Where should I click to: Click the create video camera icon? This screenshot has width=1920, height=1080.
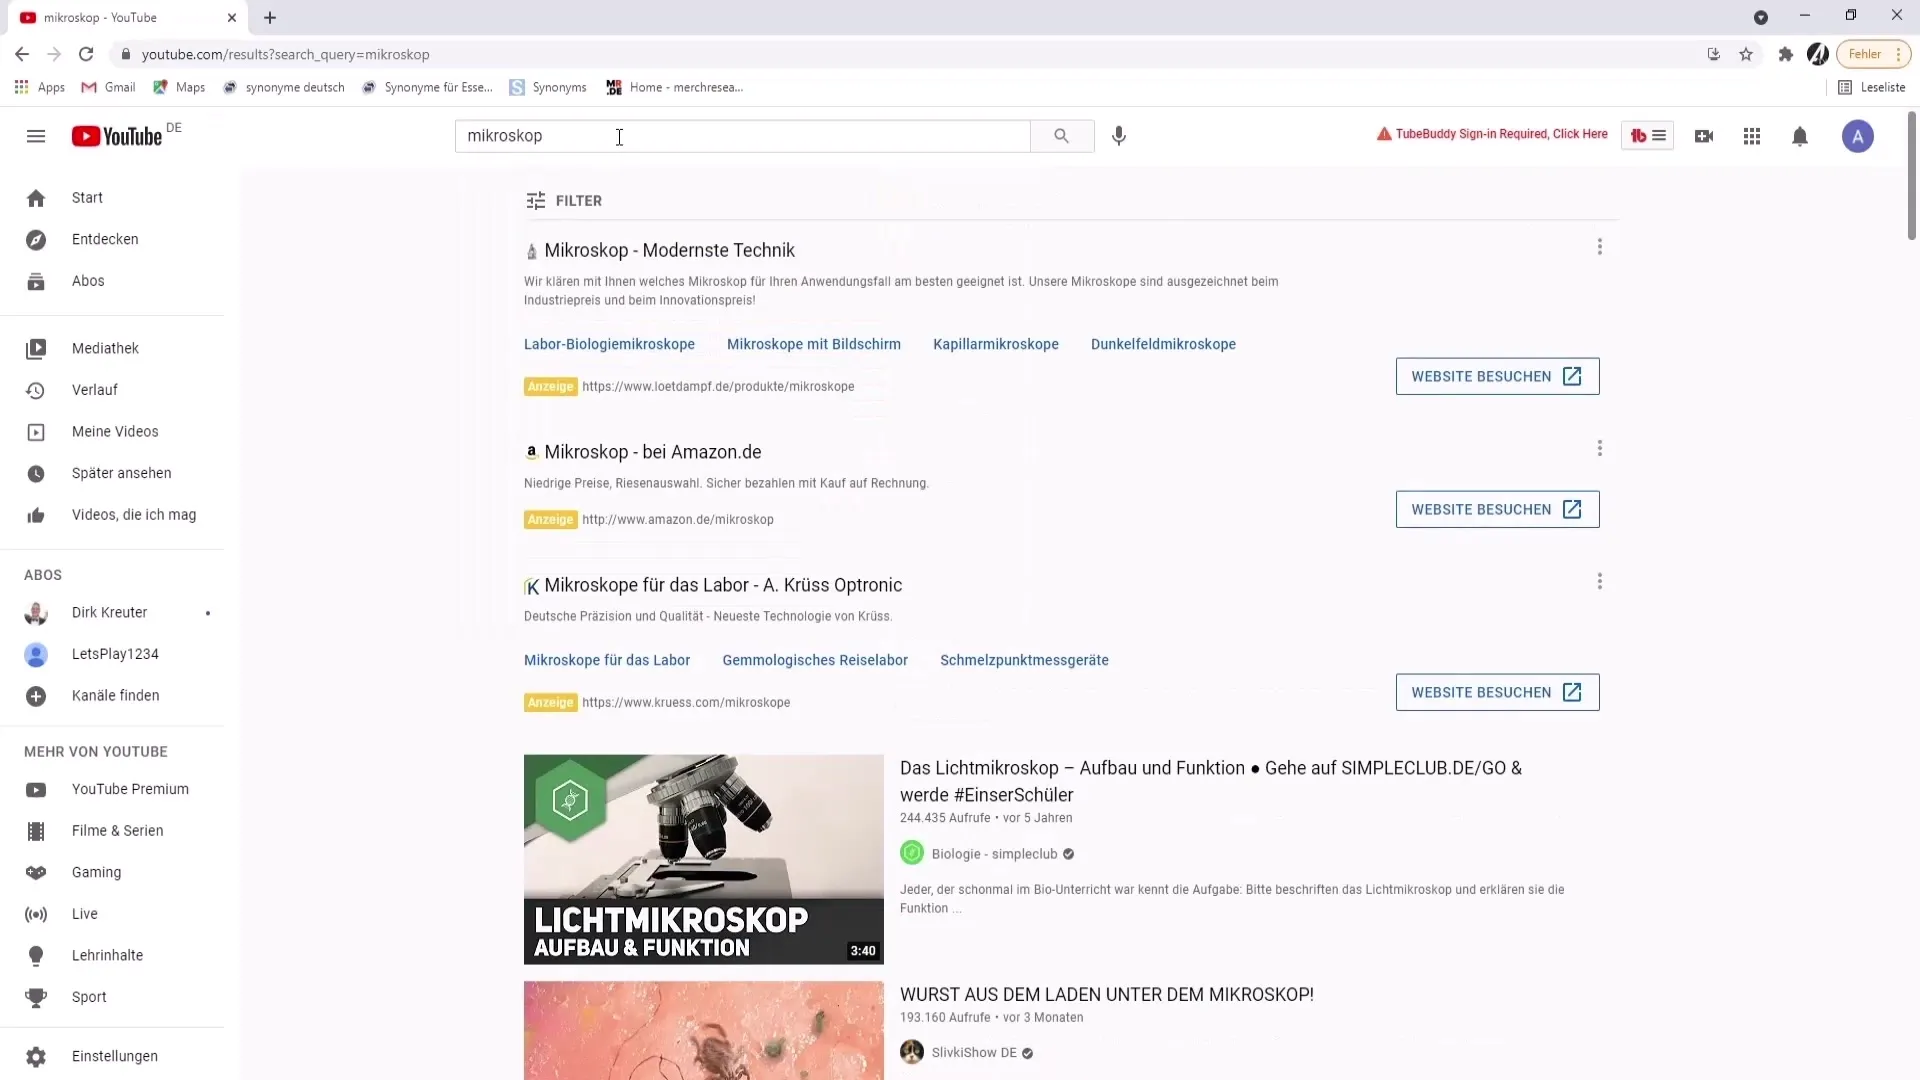pos(1704,136)
